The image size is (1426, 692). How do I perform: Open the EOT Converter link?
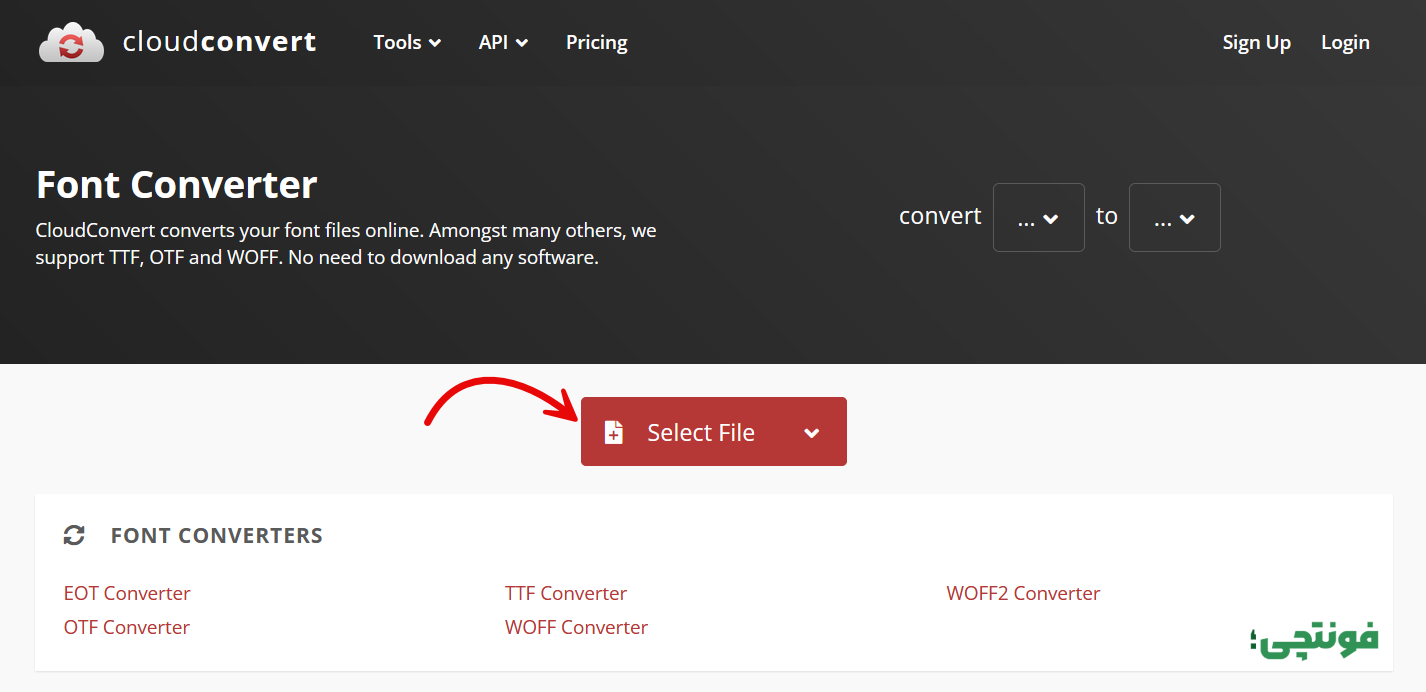point(127,593)
